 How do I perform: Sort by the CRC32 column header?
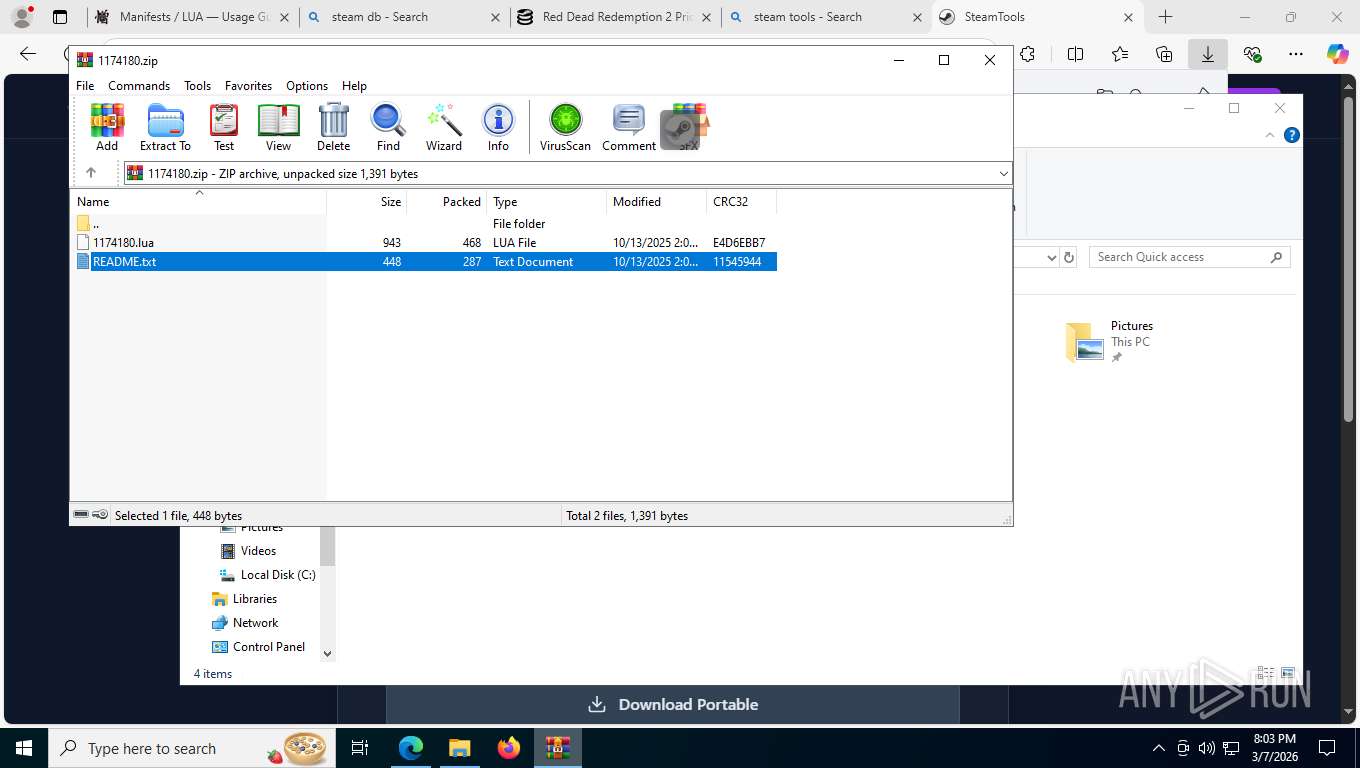click(742, 201)
